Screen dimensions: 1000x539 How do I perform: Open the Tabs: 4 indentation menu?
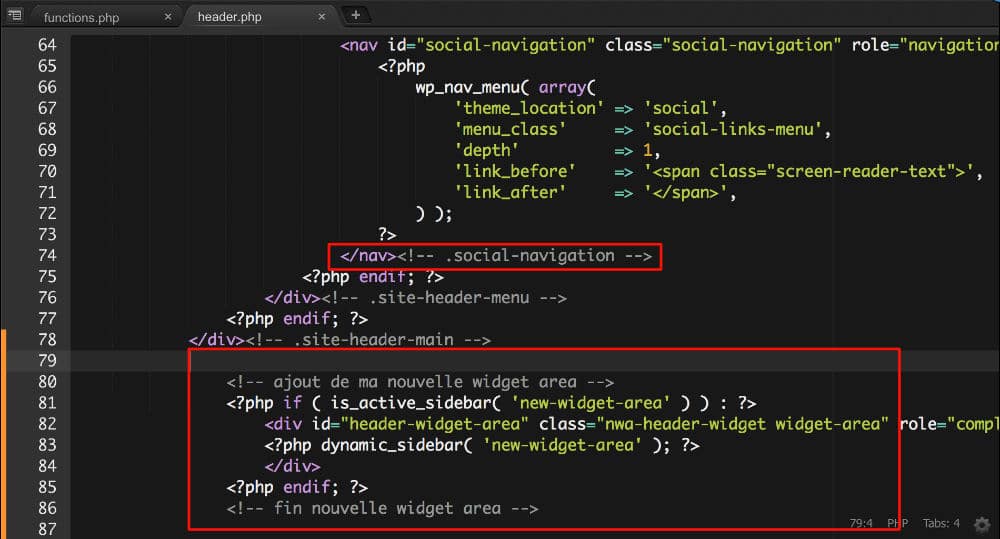[941, 523]
